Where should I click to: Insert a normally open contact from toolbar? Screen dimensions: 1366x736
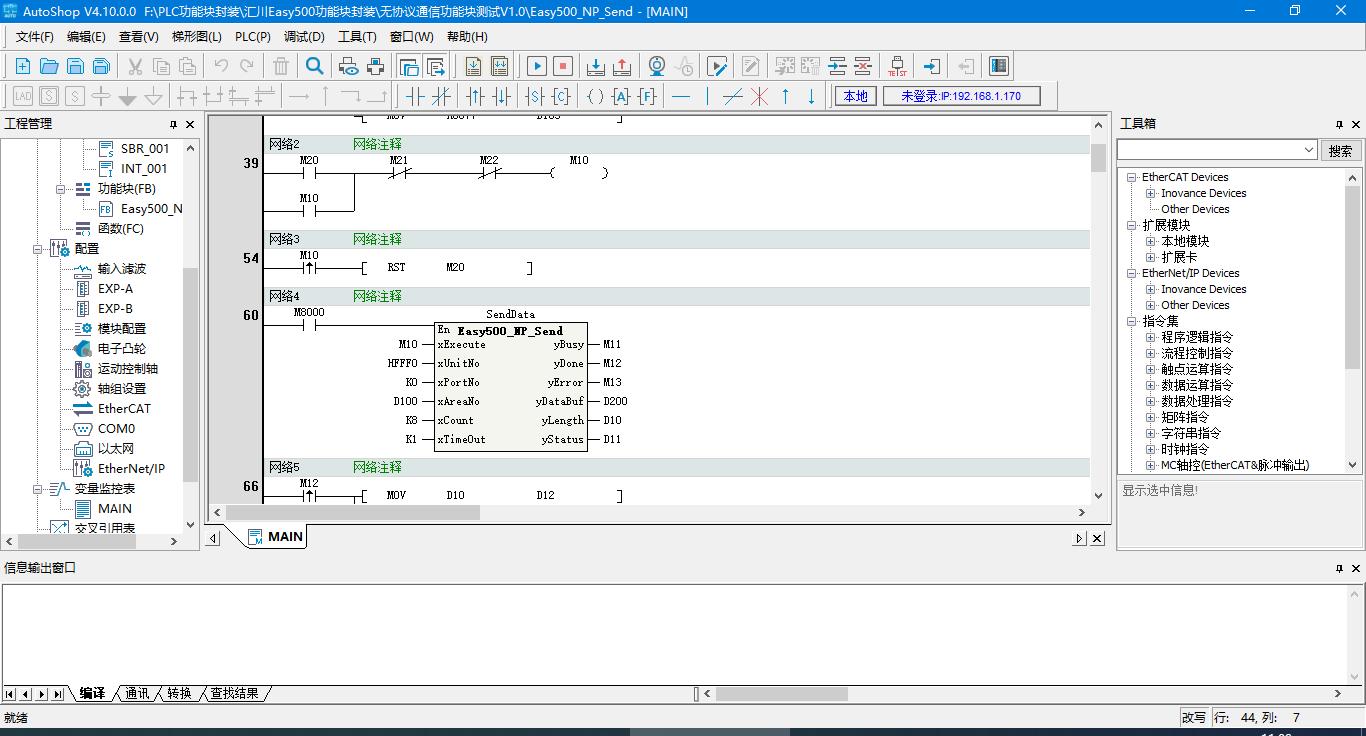click(x=414, y=96)
